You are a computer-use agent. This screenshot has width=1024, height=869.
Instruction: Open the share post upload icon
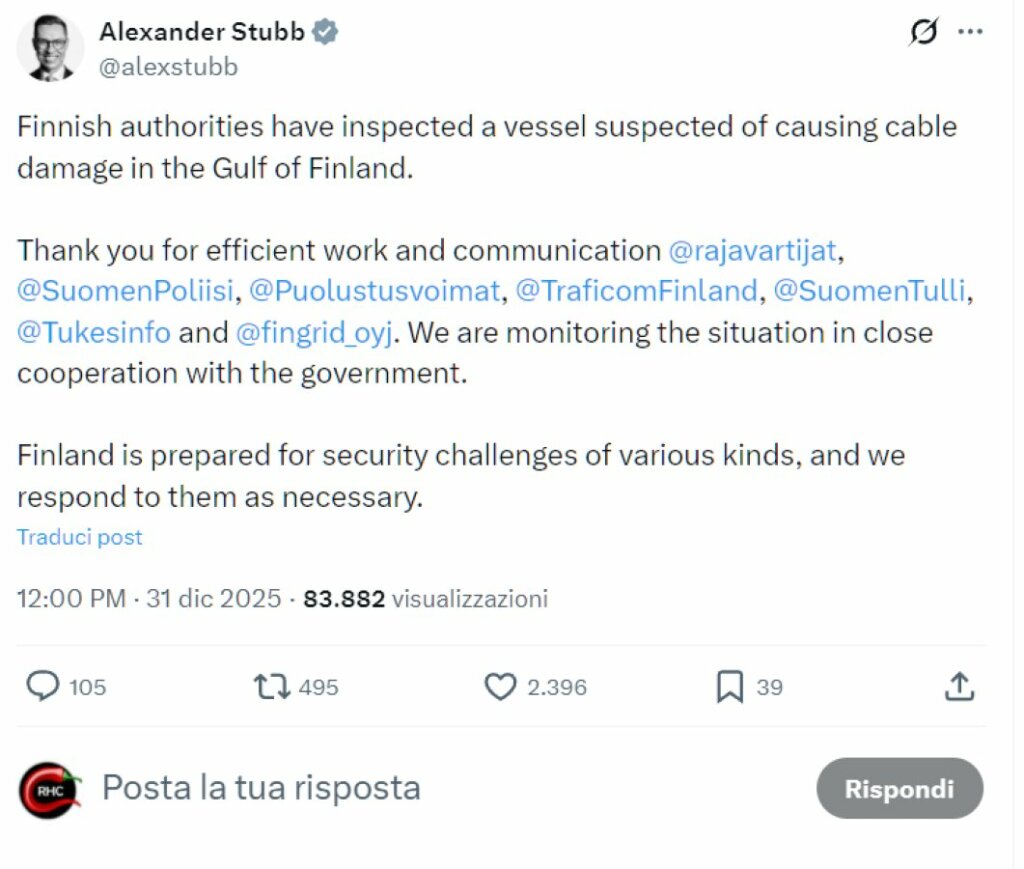(959, 686)
